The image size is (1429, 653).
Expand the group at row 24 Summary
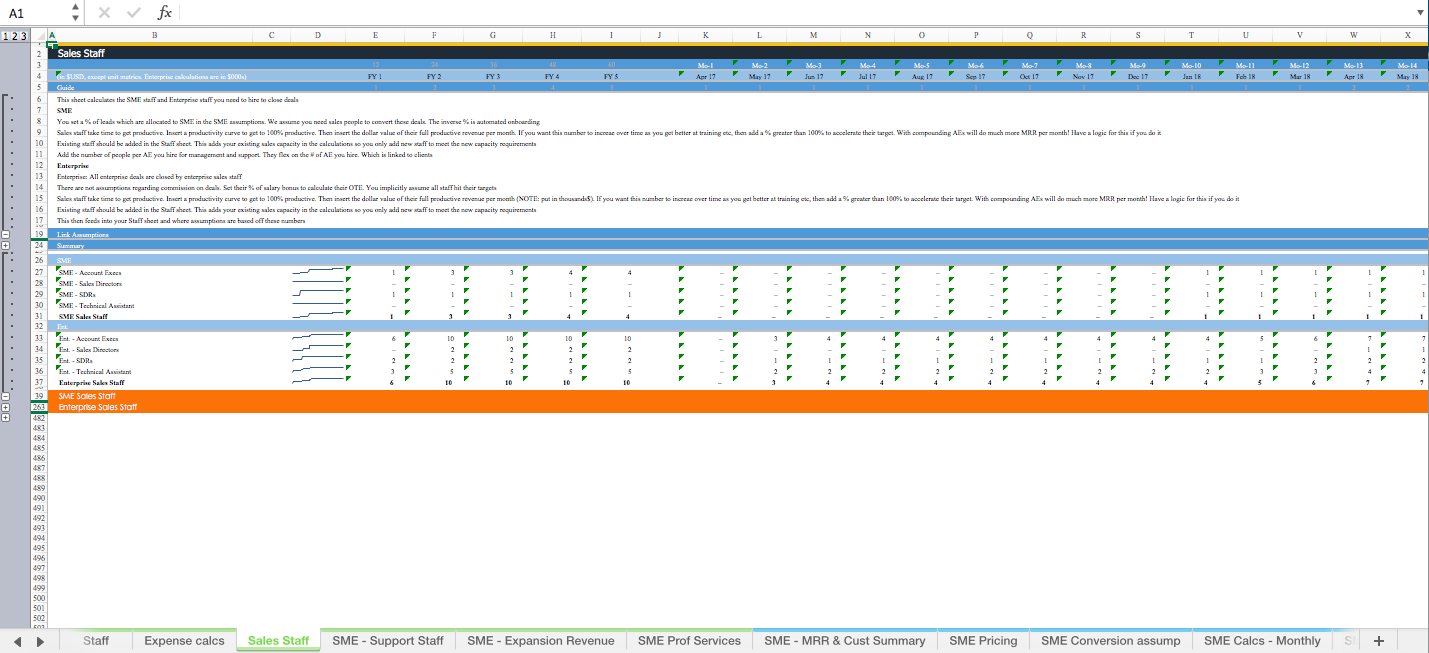6,245
